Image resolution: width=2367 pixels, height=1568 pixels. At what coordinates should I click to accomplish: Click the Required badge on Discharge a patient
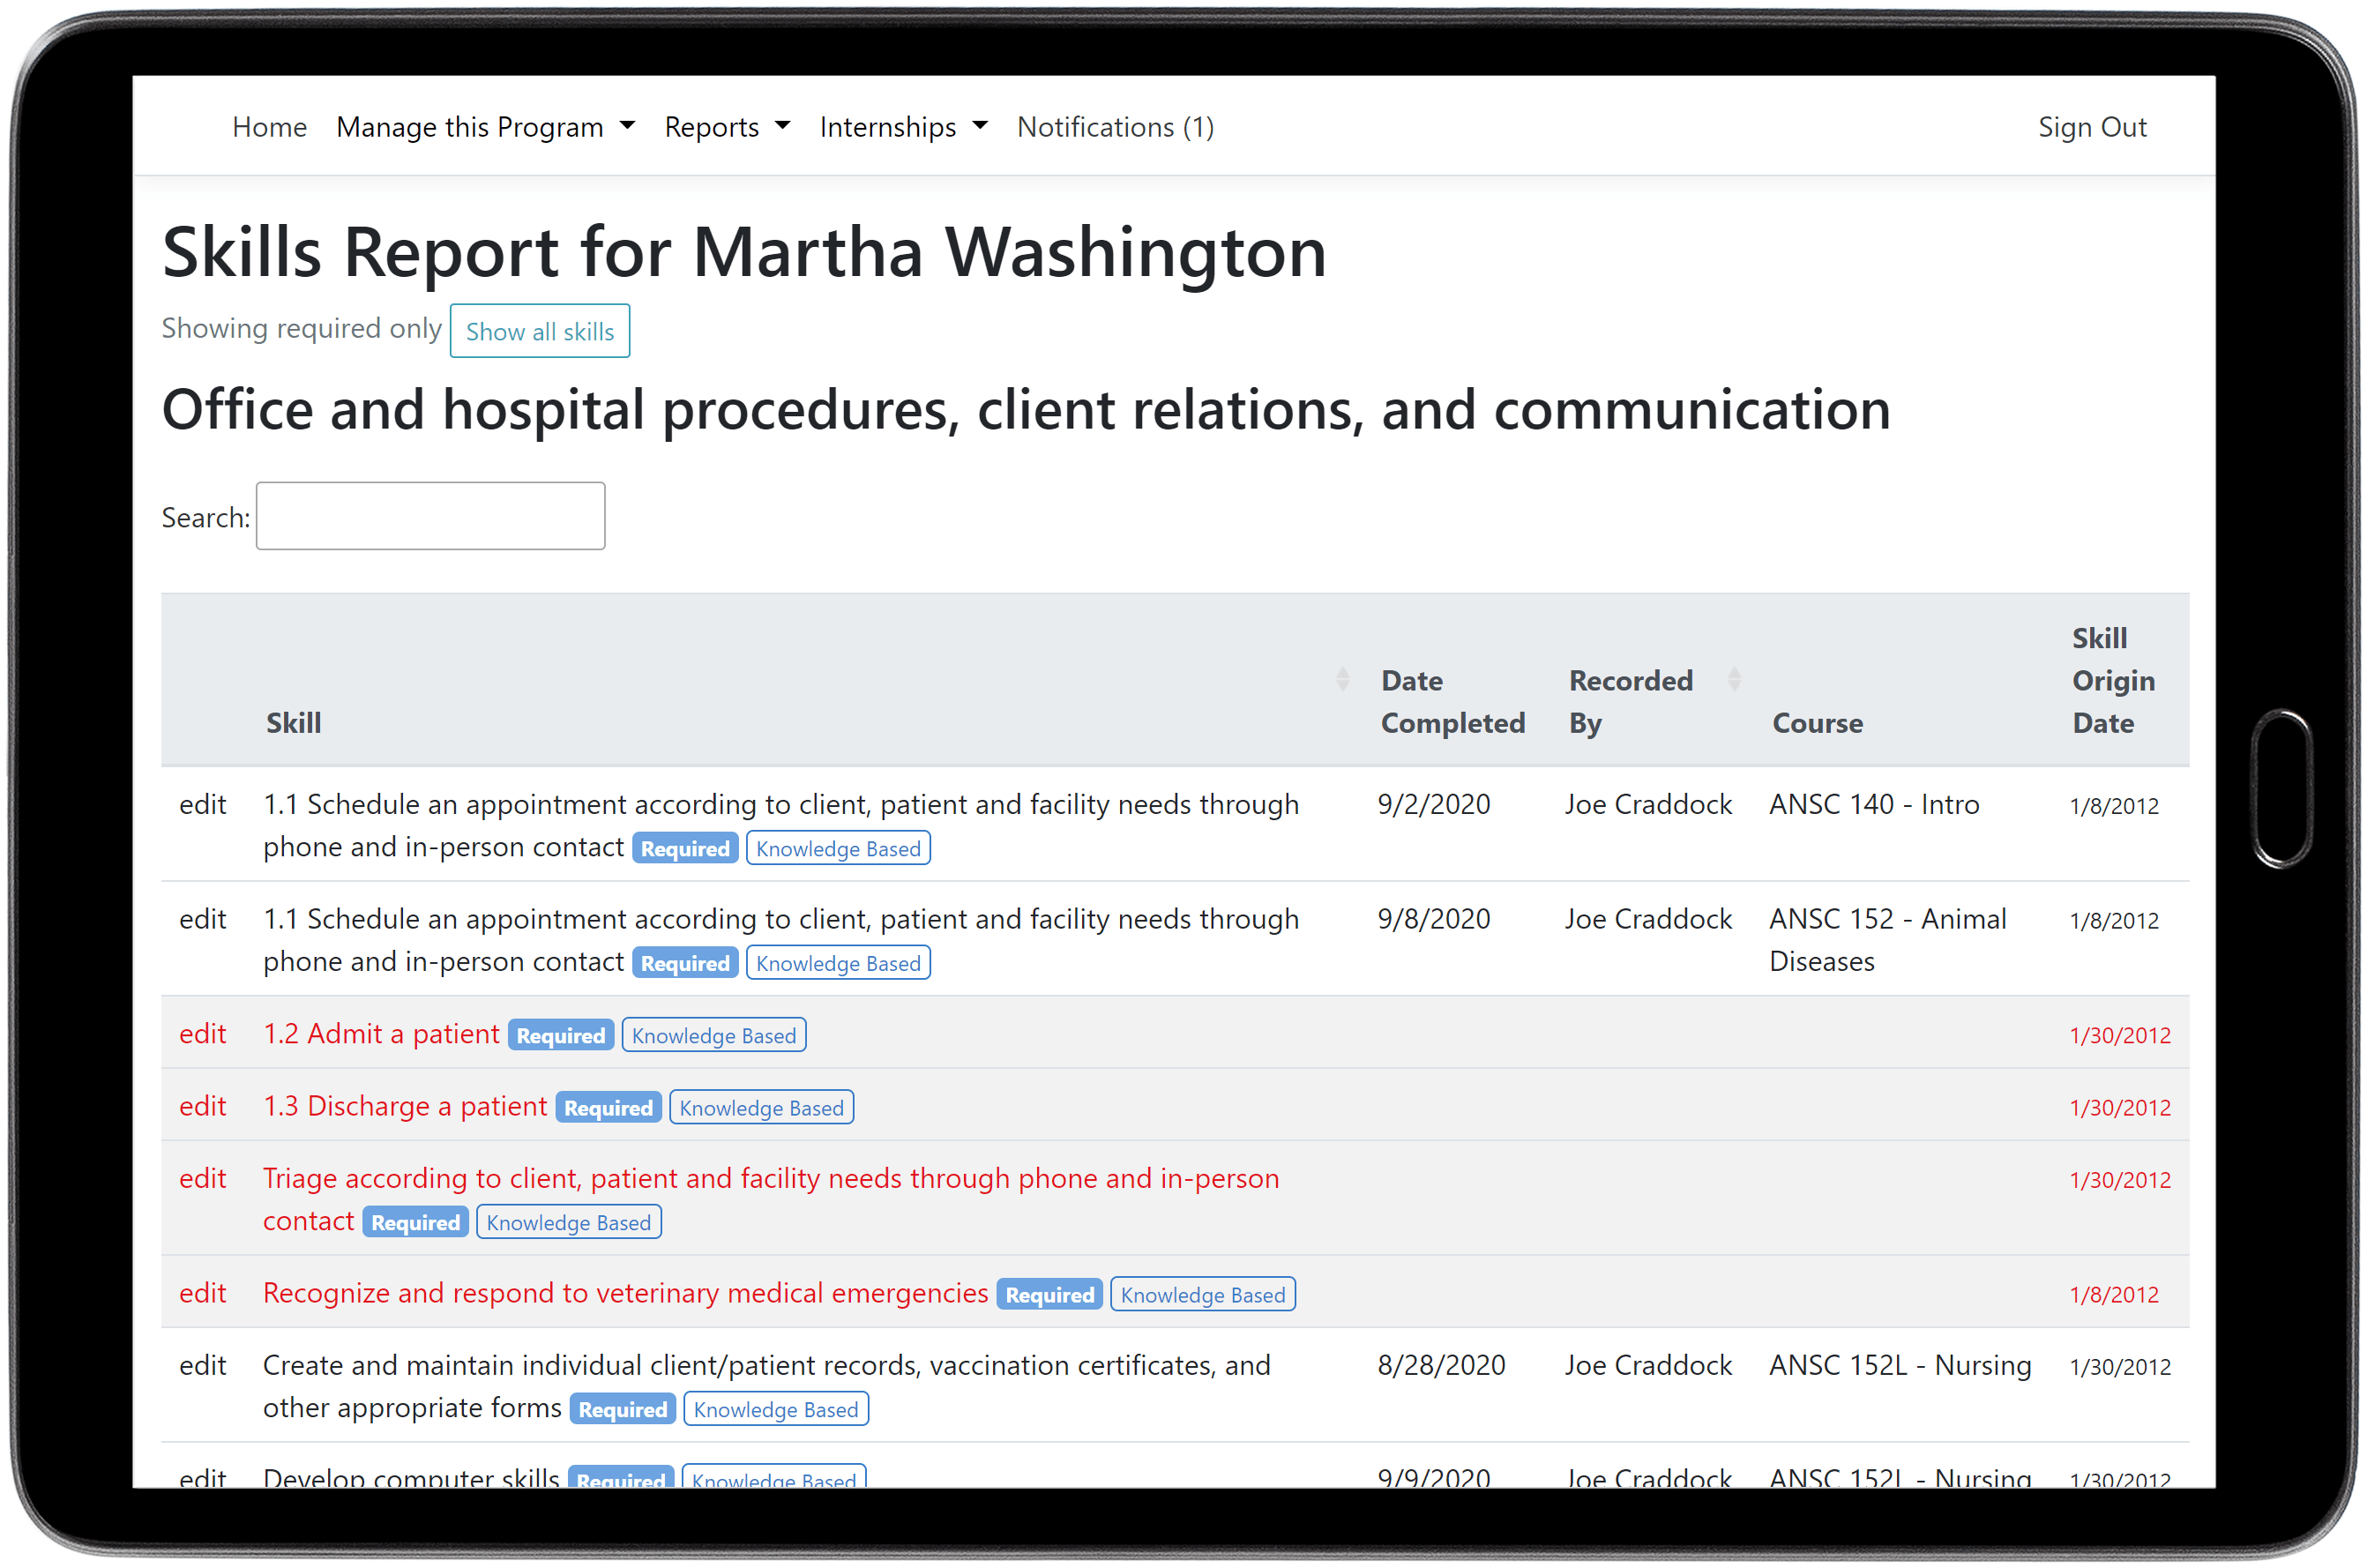(608, 1107)
